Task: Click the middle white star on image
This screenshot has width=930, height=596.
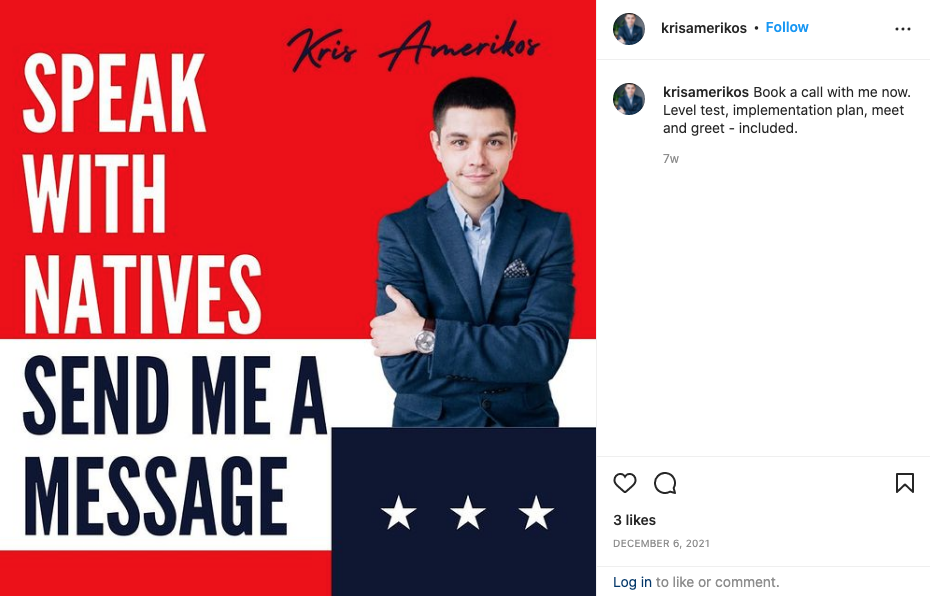Action: 467,512
